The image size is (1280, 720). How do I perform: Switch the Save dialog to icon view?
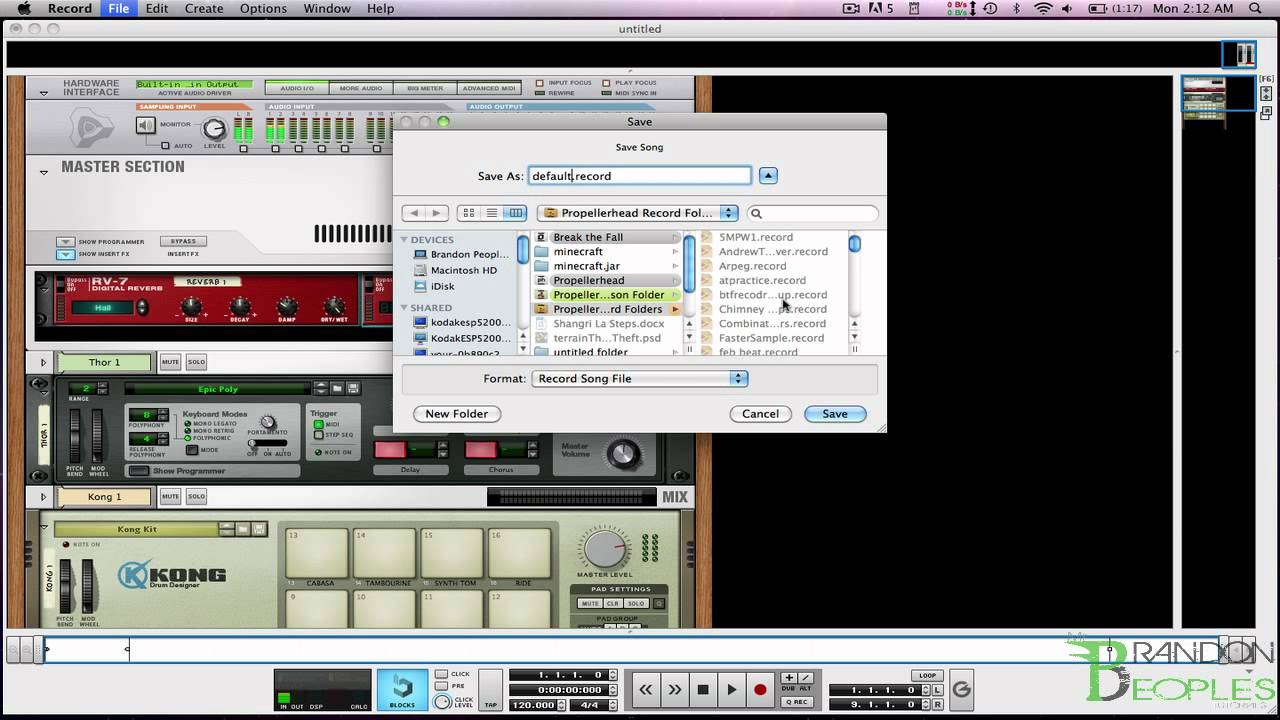point(468,213)
